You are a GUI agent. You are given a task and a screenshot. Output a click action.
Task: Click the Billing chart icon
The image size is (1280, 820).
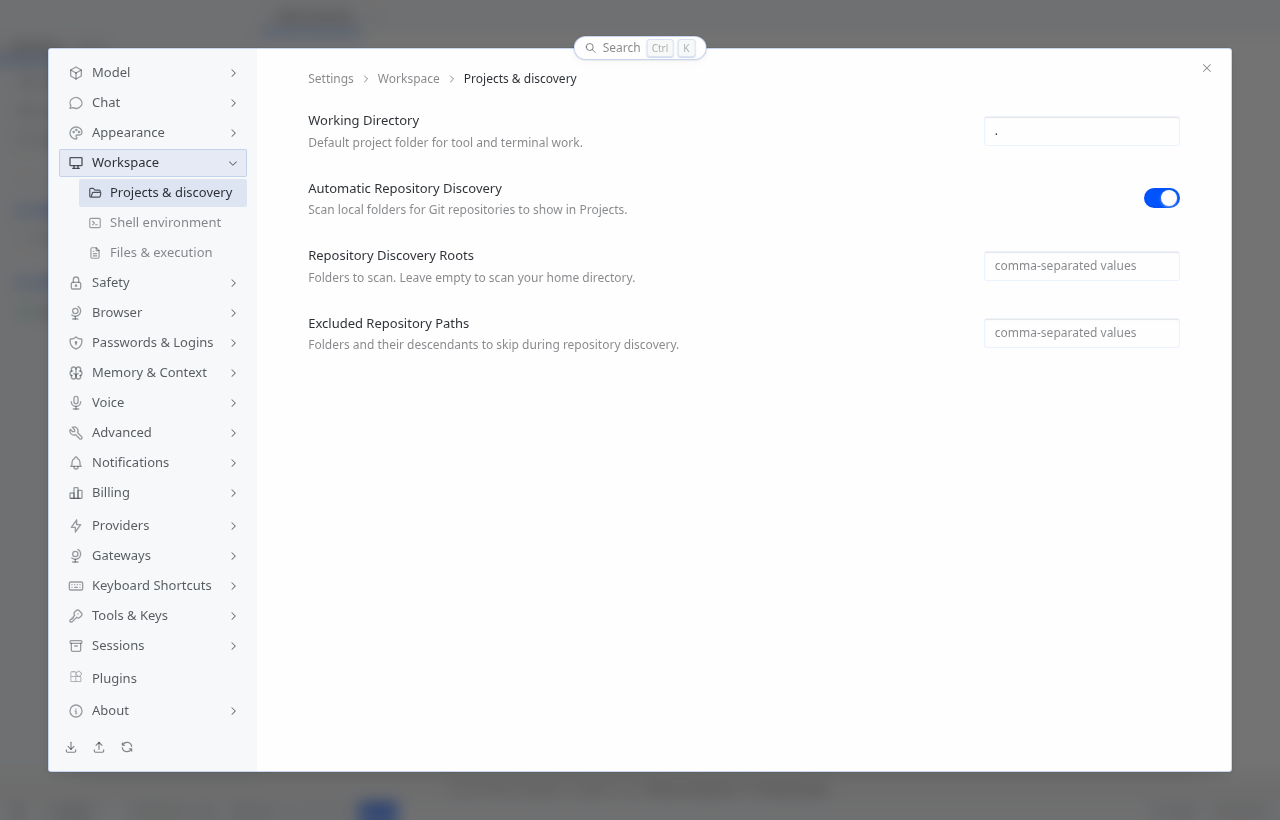click(76, 493)
